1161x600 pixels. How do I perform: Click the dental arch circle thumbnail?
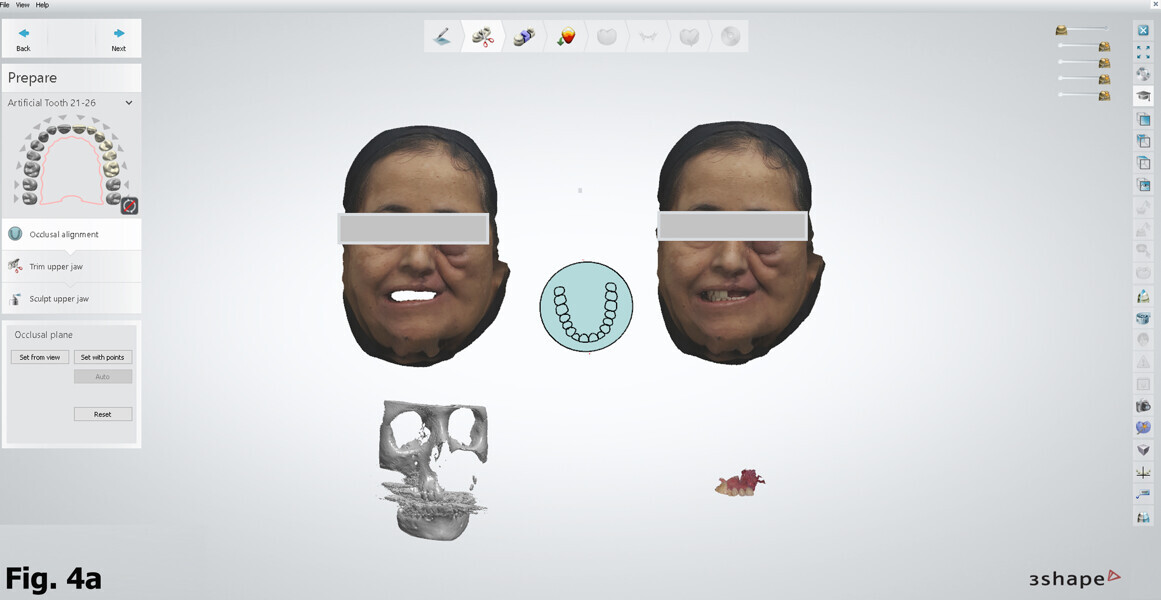pyautogui.click(x=586, y=307)
